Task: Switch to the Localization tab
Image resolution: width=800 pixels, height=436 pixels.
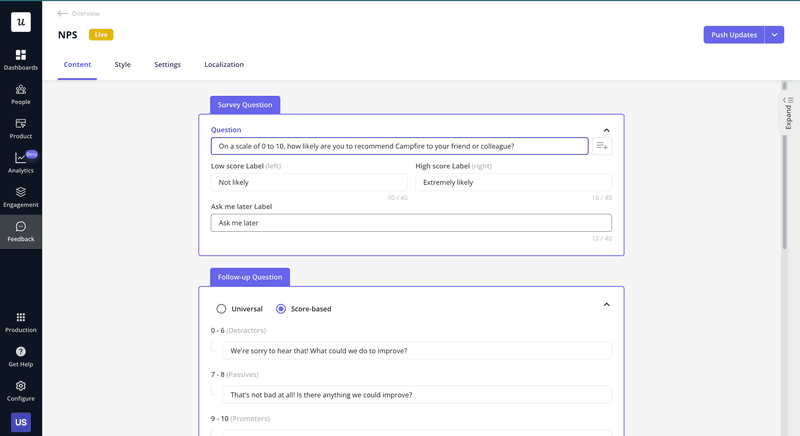Action: click(224, 65)
